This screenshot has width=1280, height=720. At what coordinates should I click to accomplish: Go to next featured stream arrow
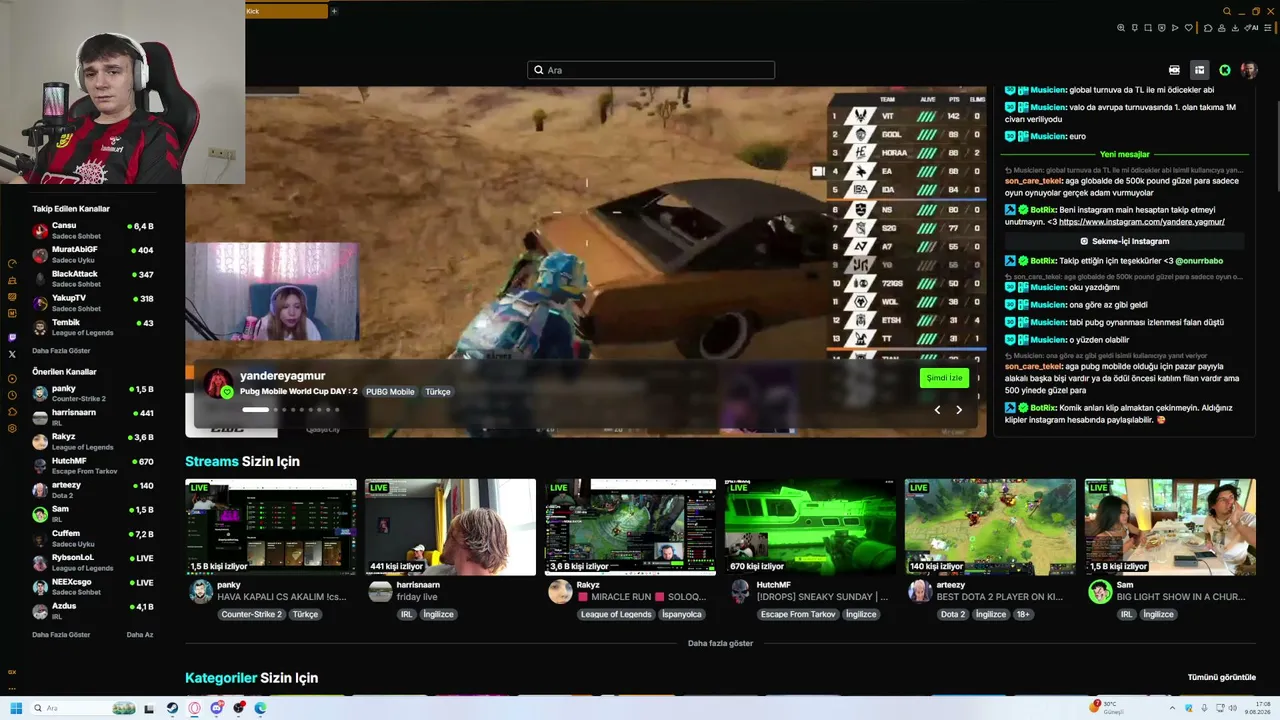959,410
